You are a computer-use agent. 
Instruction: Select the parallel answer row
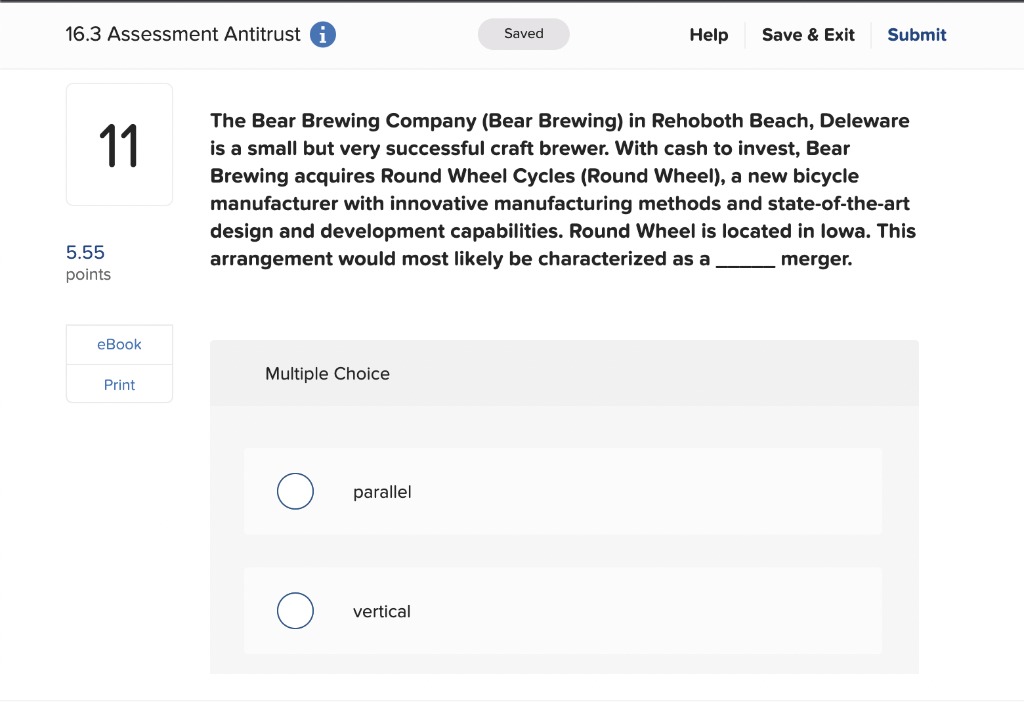point(562,491)
